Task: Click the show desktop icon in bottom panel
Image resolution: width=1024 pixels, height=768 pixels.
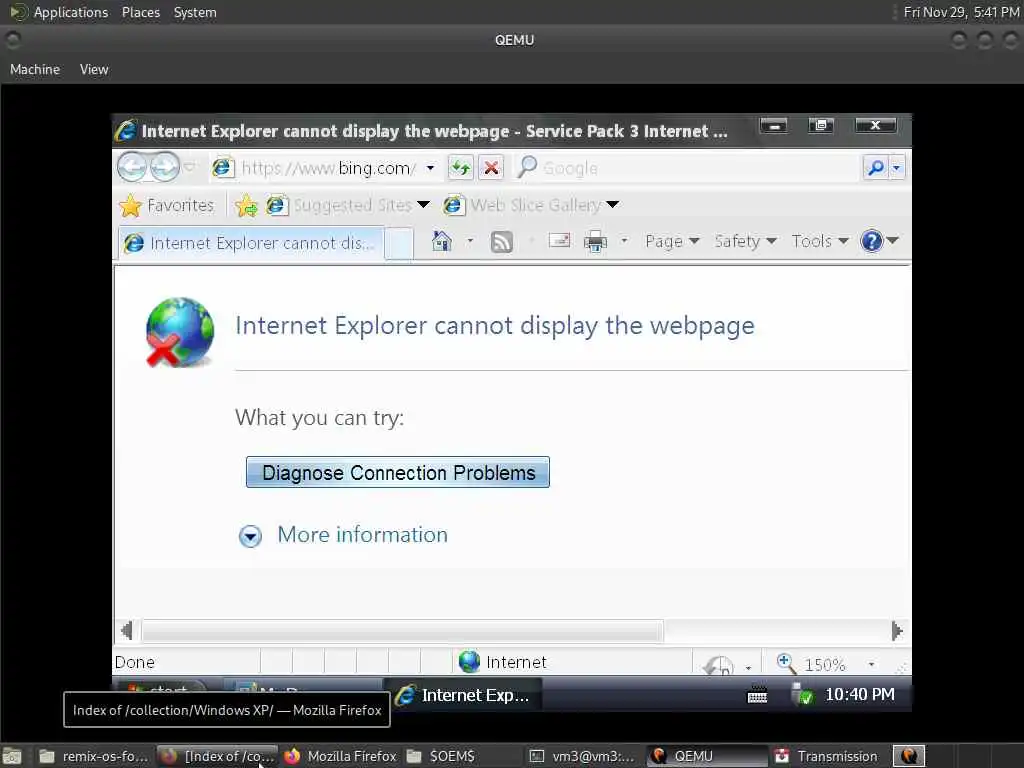Action: (x=11, y=756)
